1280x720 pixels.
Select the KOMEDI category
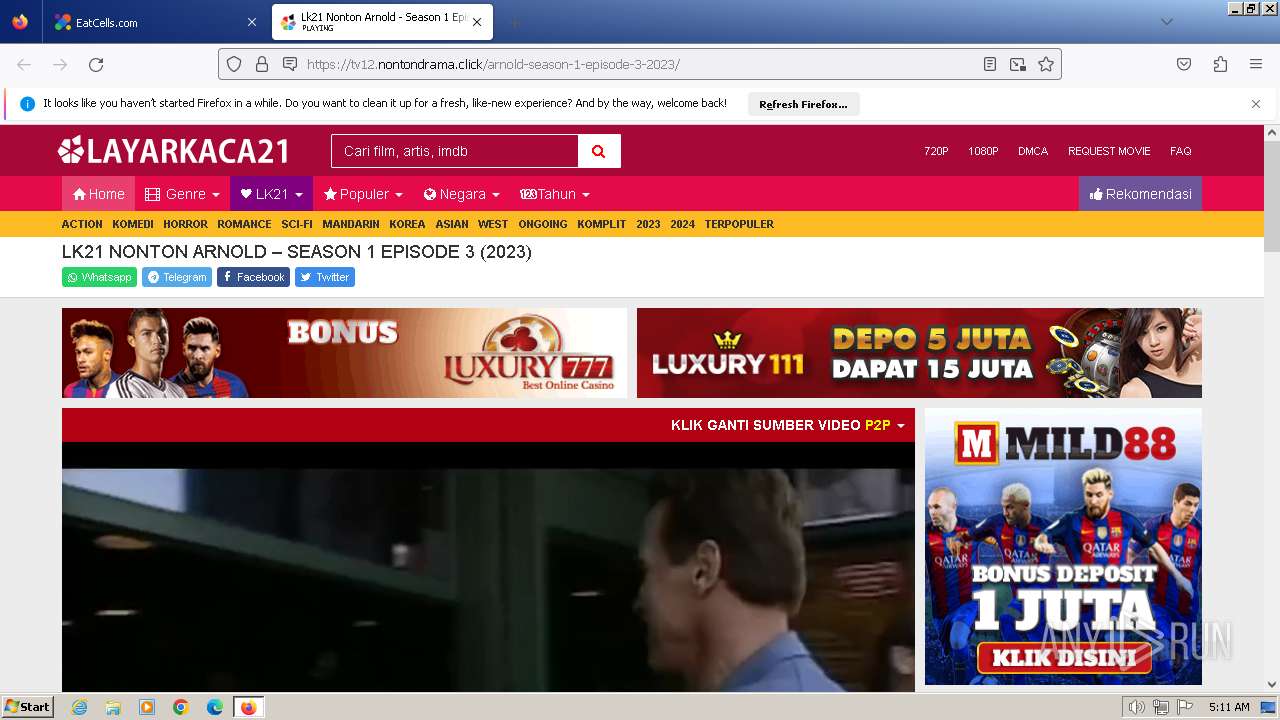pyautogui.click(x=133, y=224)
